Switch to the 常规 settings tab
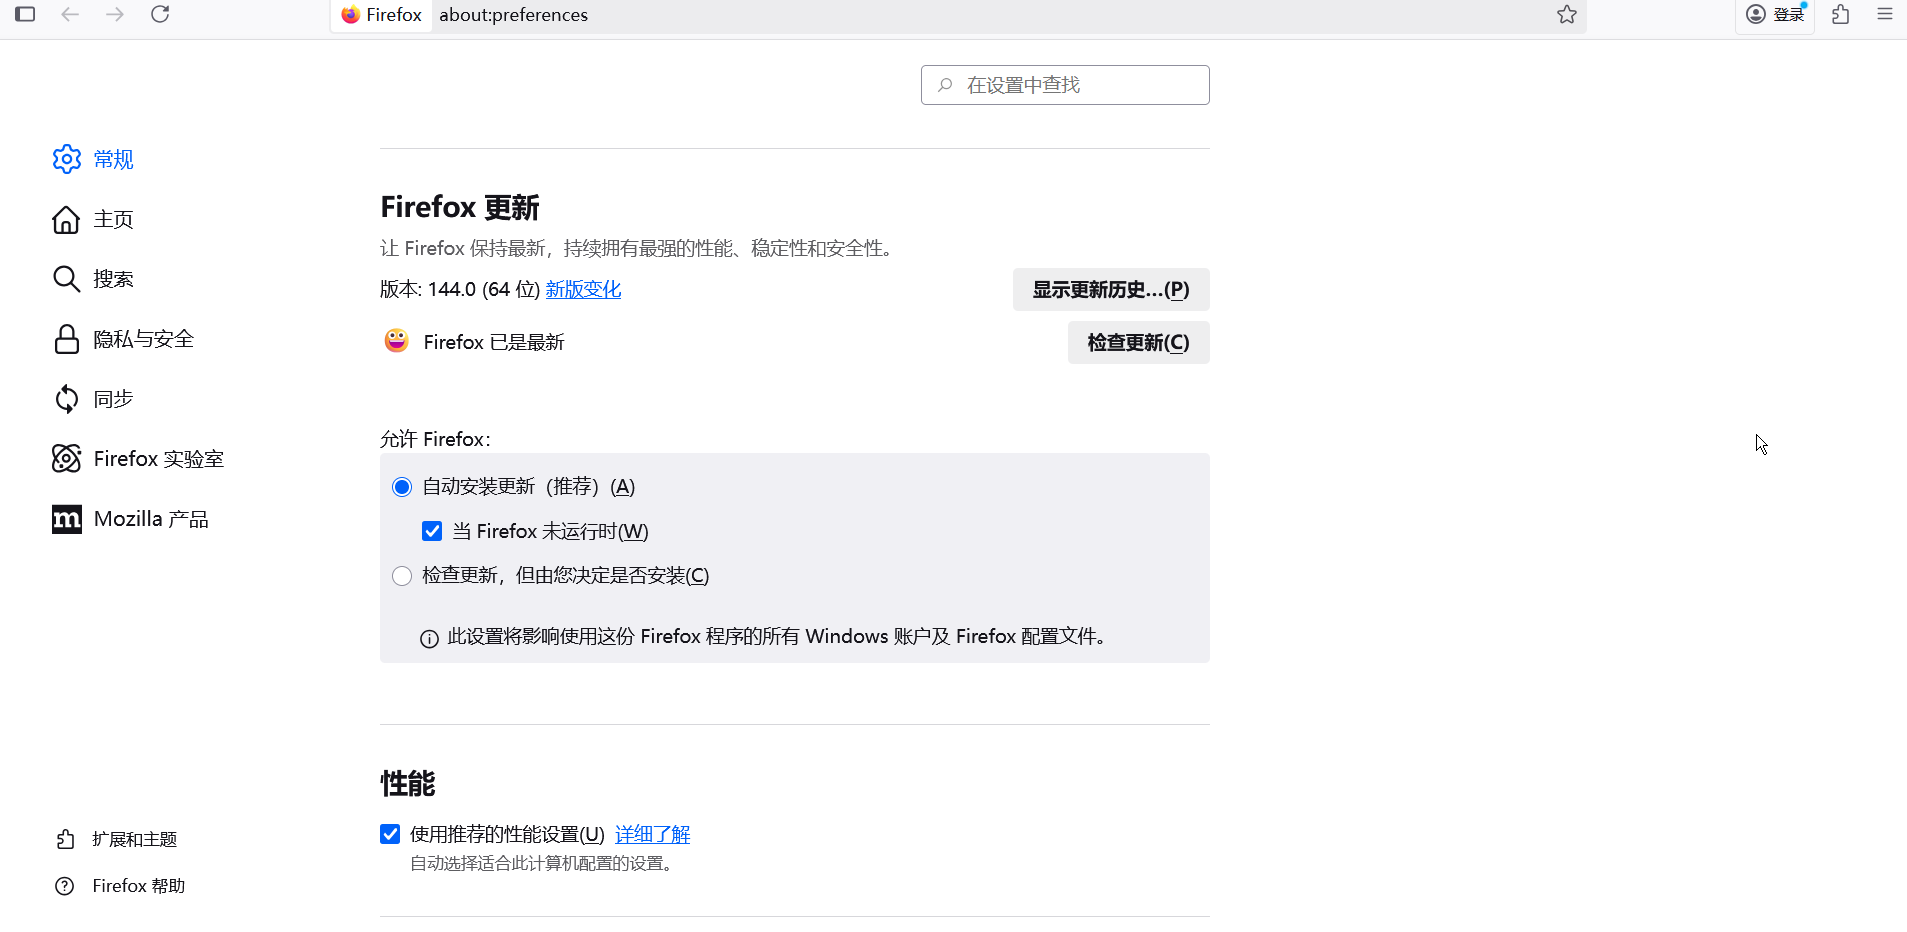This screenshot has height=932, width=1907. coord(112,159)
